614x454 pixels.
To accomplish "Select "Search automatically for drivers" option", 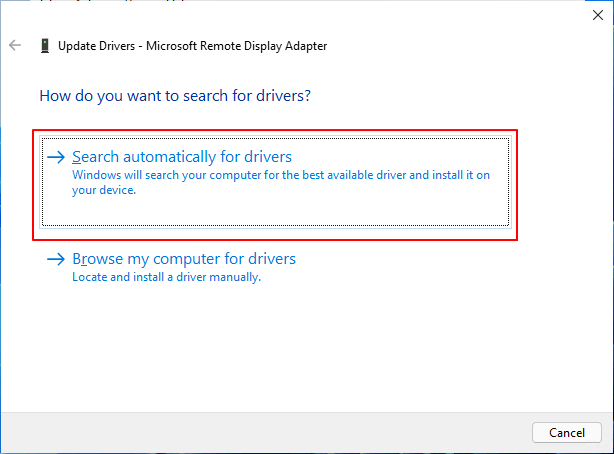I will tap(181, 157).
